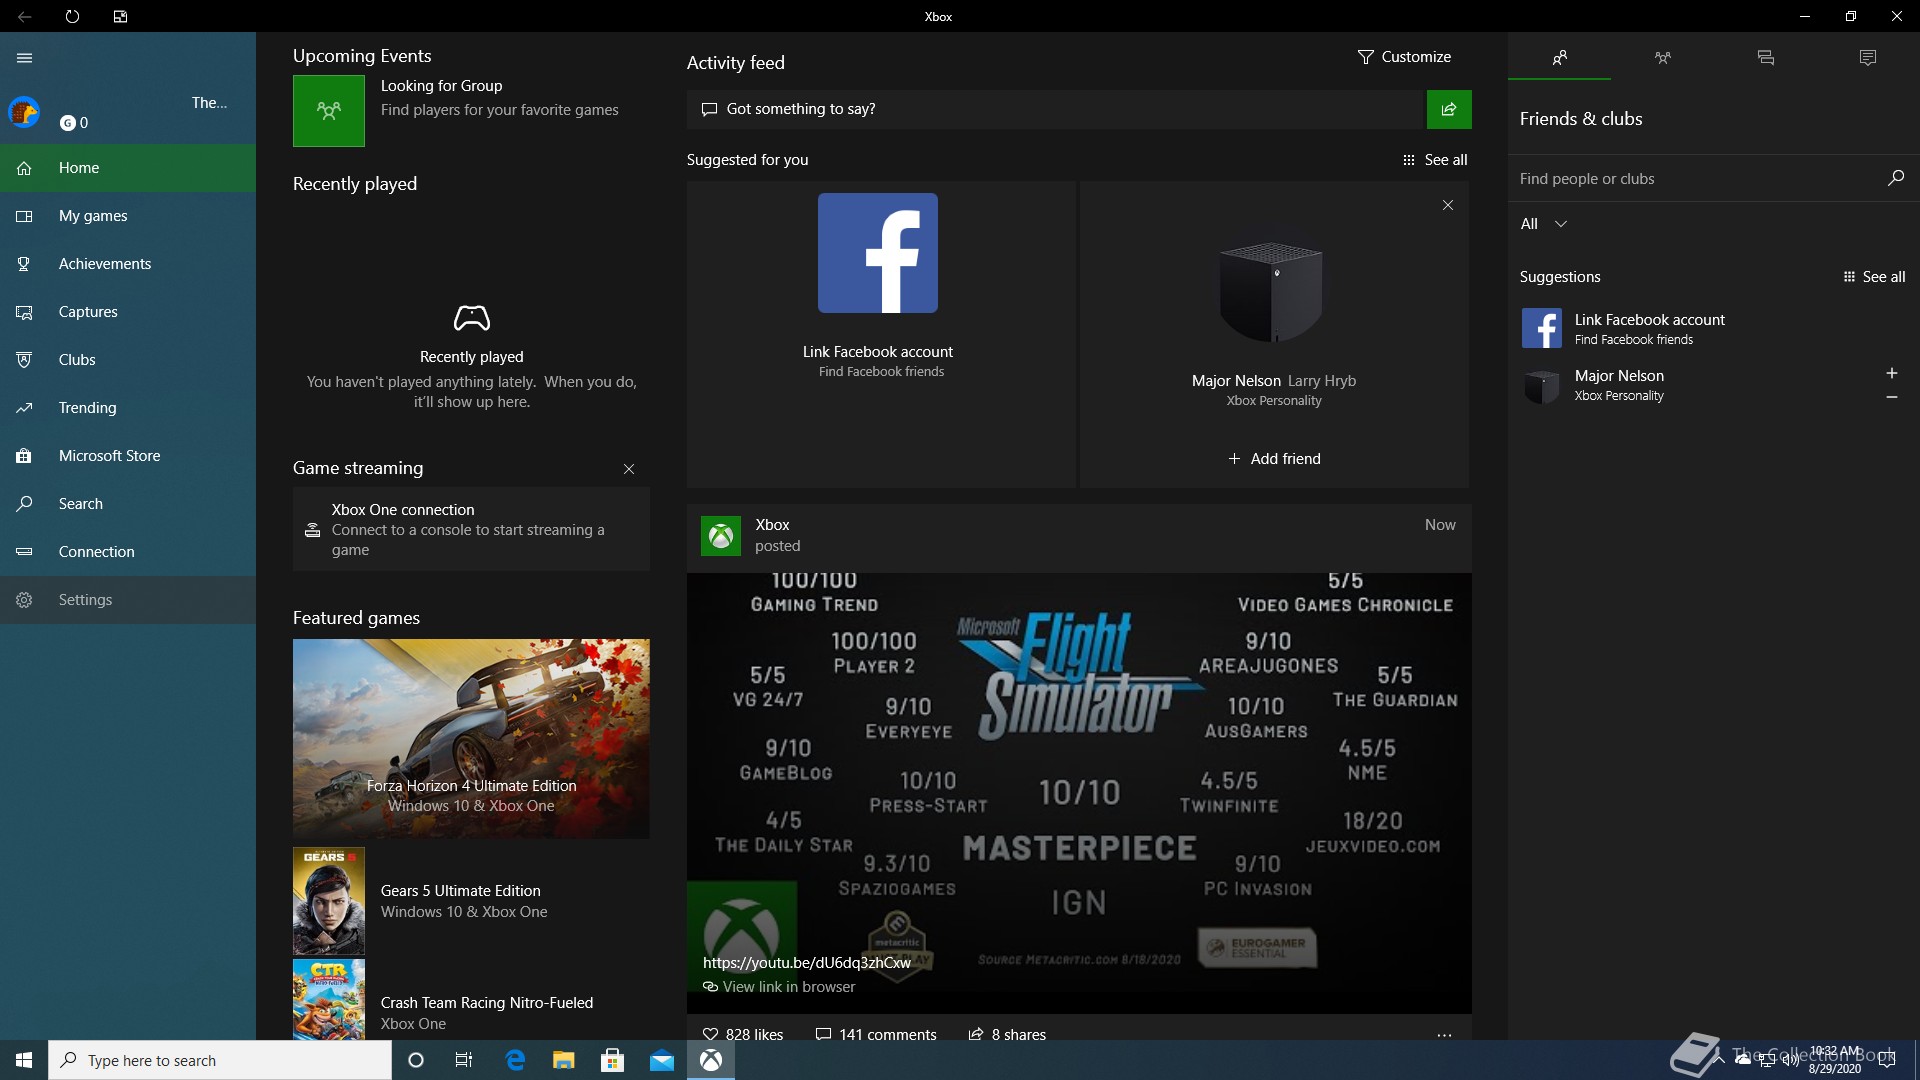This screenshot has height=1080, width=1920.
Task: Add Major Nelson with the plus icon
Action: point(1891,373)
